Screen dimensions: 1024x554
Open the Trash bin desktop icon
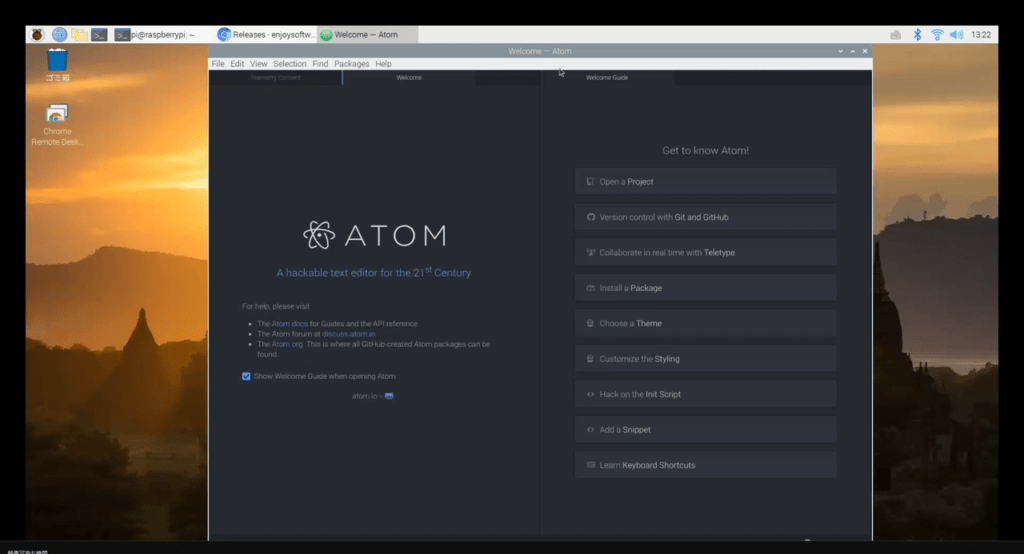pos(57,62)
